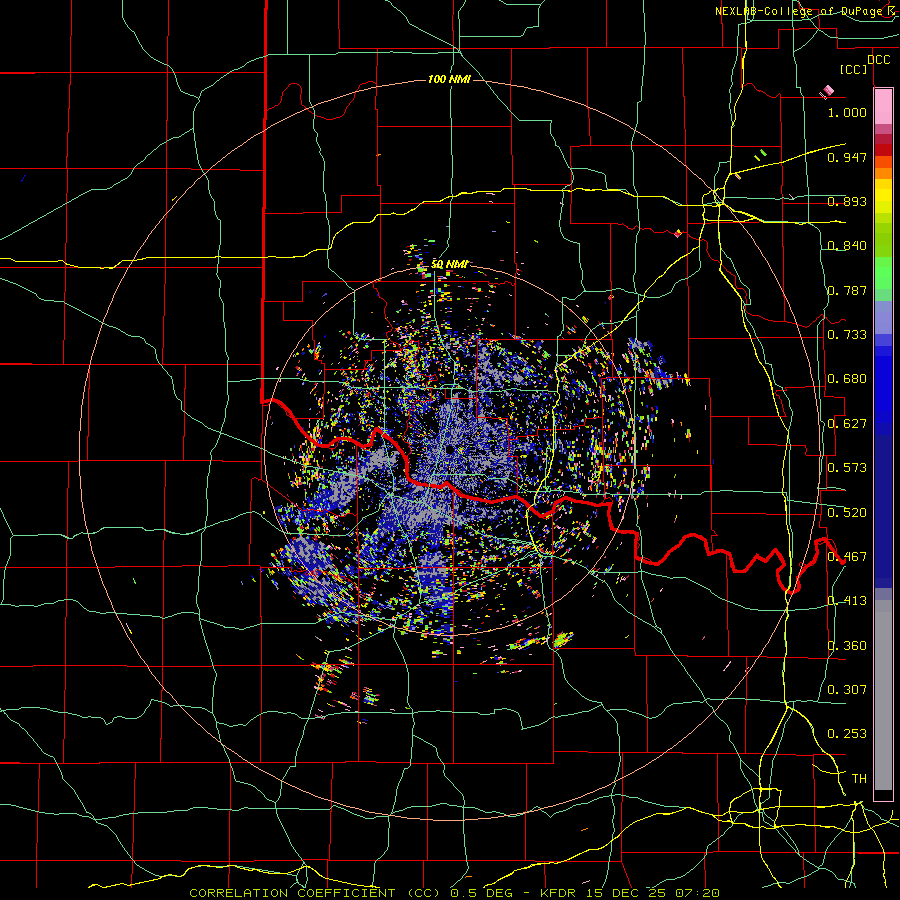This screenshot has width=900, height=900.
Task: Click the TH label on the scale
Action: click(859, 778)
